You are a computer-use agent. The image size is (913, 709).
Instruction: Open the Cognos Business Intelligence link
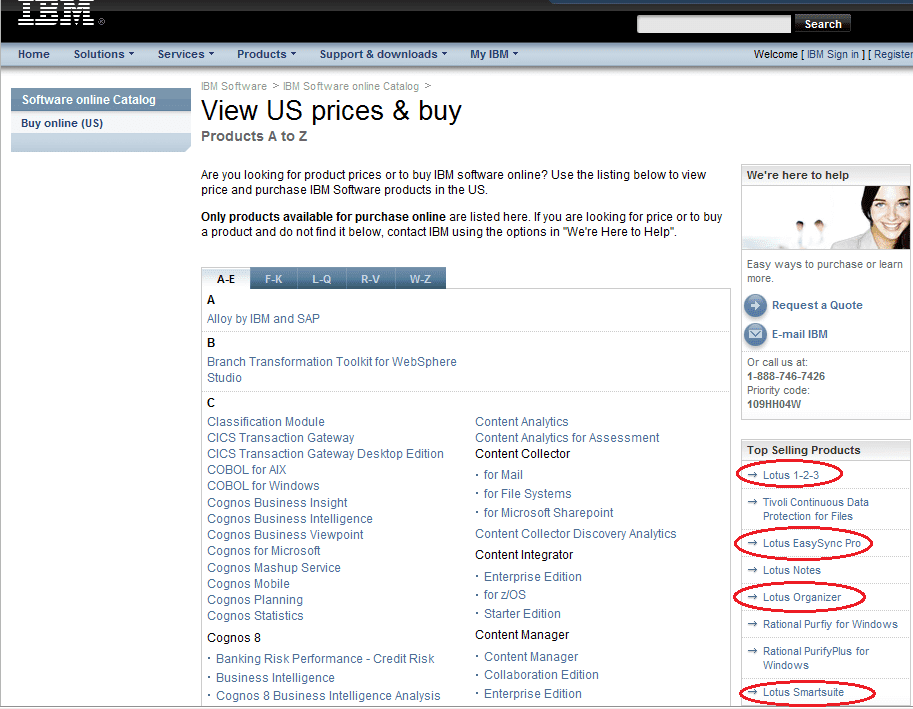click(x=290, y=519)
